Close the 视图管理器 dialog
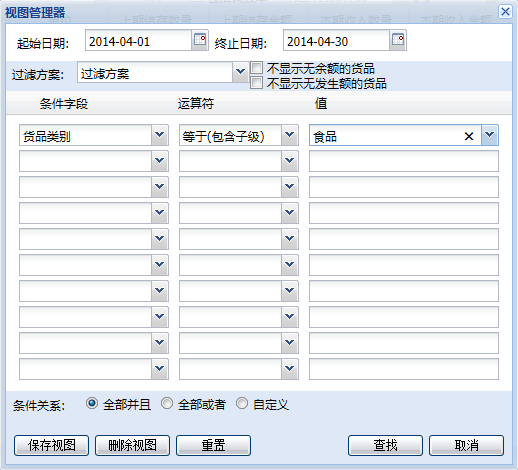This screenshot has width=518, height=470. 505,12
